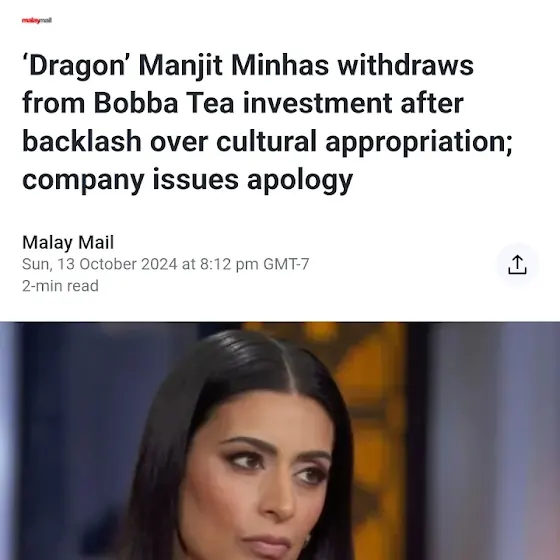
Task: Click the publication date 'Sun, 13 October 2024'
Action: (100, 264)
